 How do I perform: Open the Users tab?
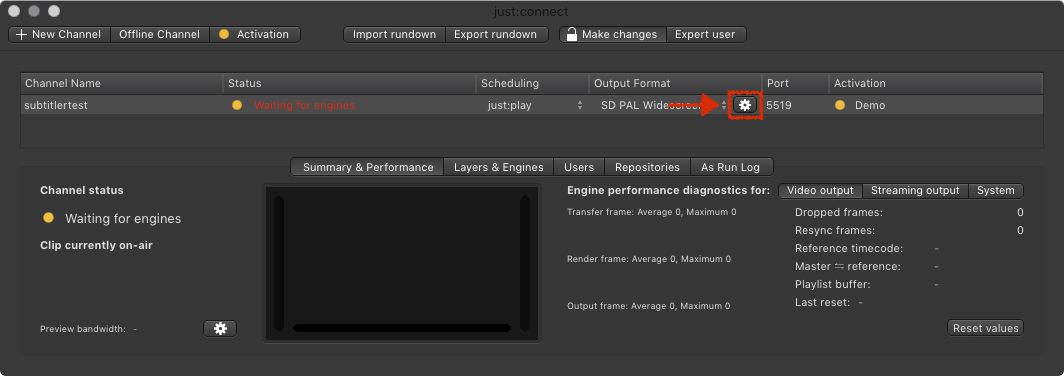[579, 167]
